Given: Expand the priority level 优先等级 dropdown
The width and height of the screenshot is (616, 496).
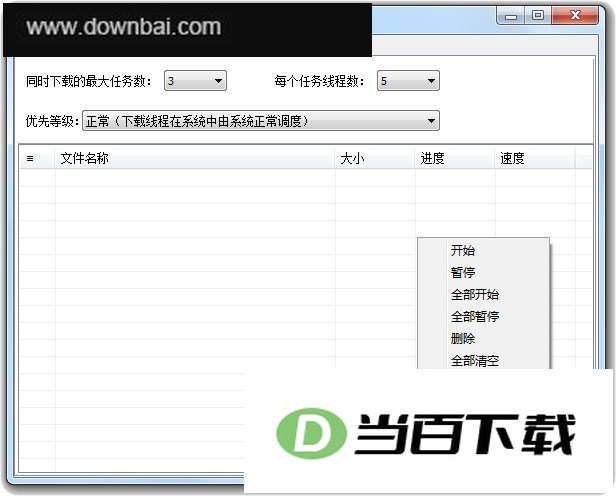Looking at the screenshot, I should point(261,121).
